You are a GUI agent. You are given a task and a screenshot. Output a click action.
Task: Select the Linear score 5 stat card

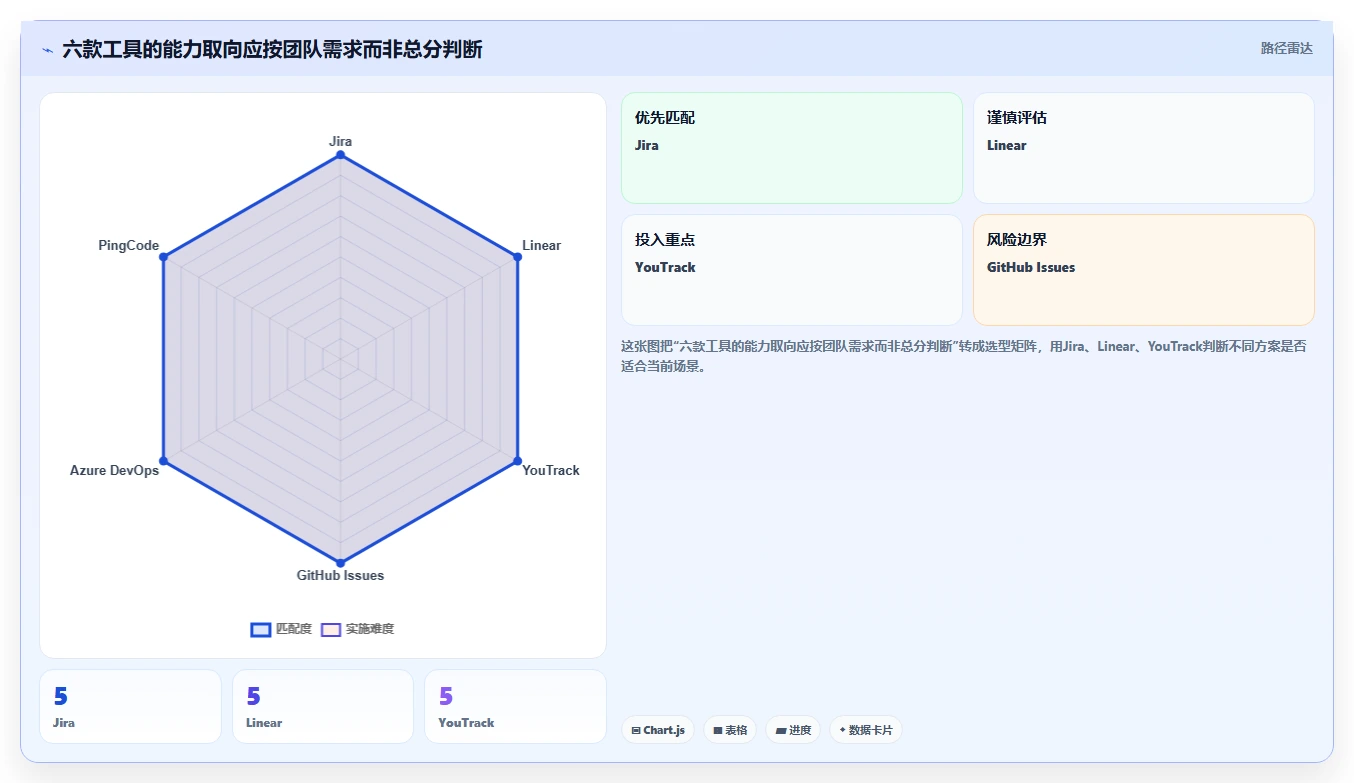323,706
